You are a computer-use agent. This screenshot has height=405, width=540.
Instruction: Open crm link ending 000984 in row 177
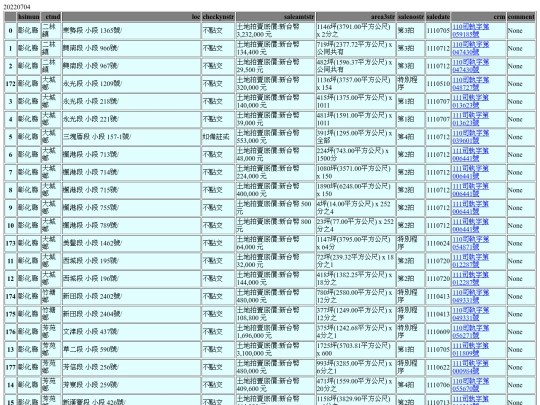point(470,367)
